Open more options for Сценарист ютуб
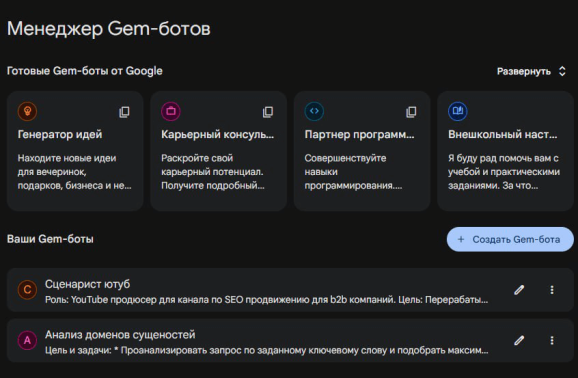 [552, 290]
